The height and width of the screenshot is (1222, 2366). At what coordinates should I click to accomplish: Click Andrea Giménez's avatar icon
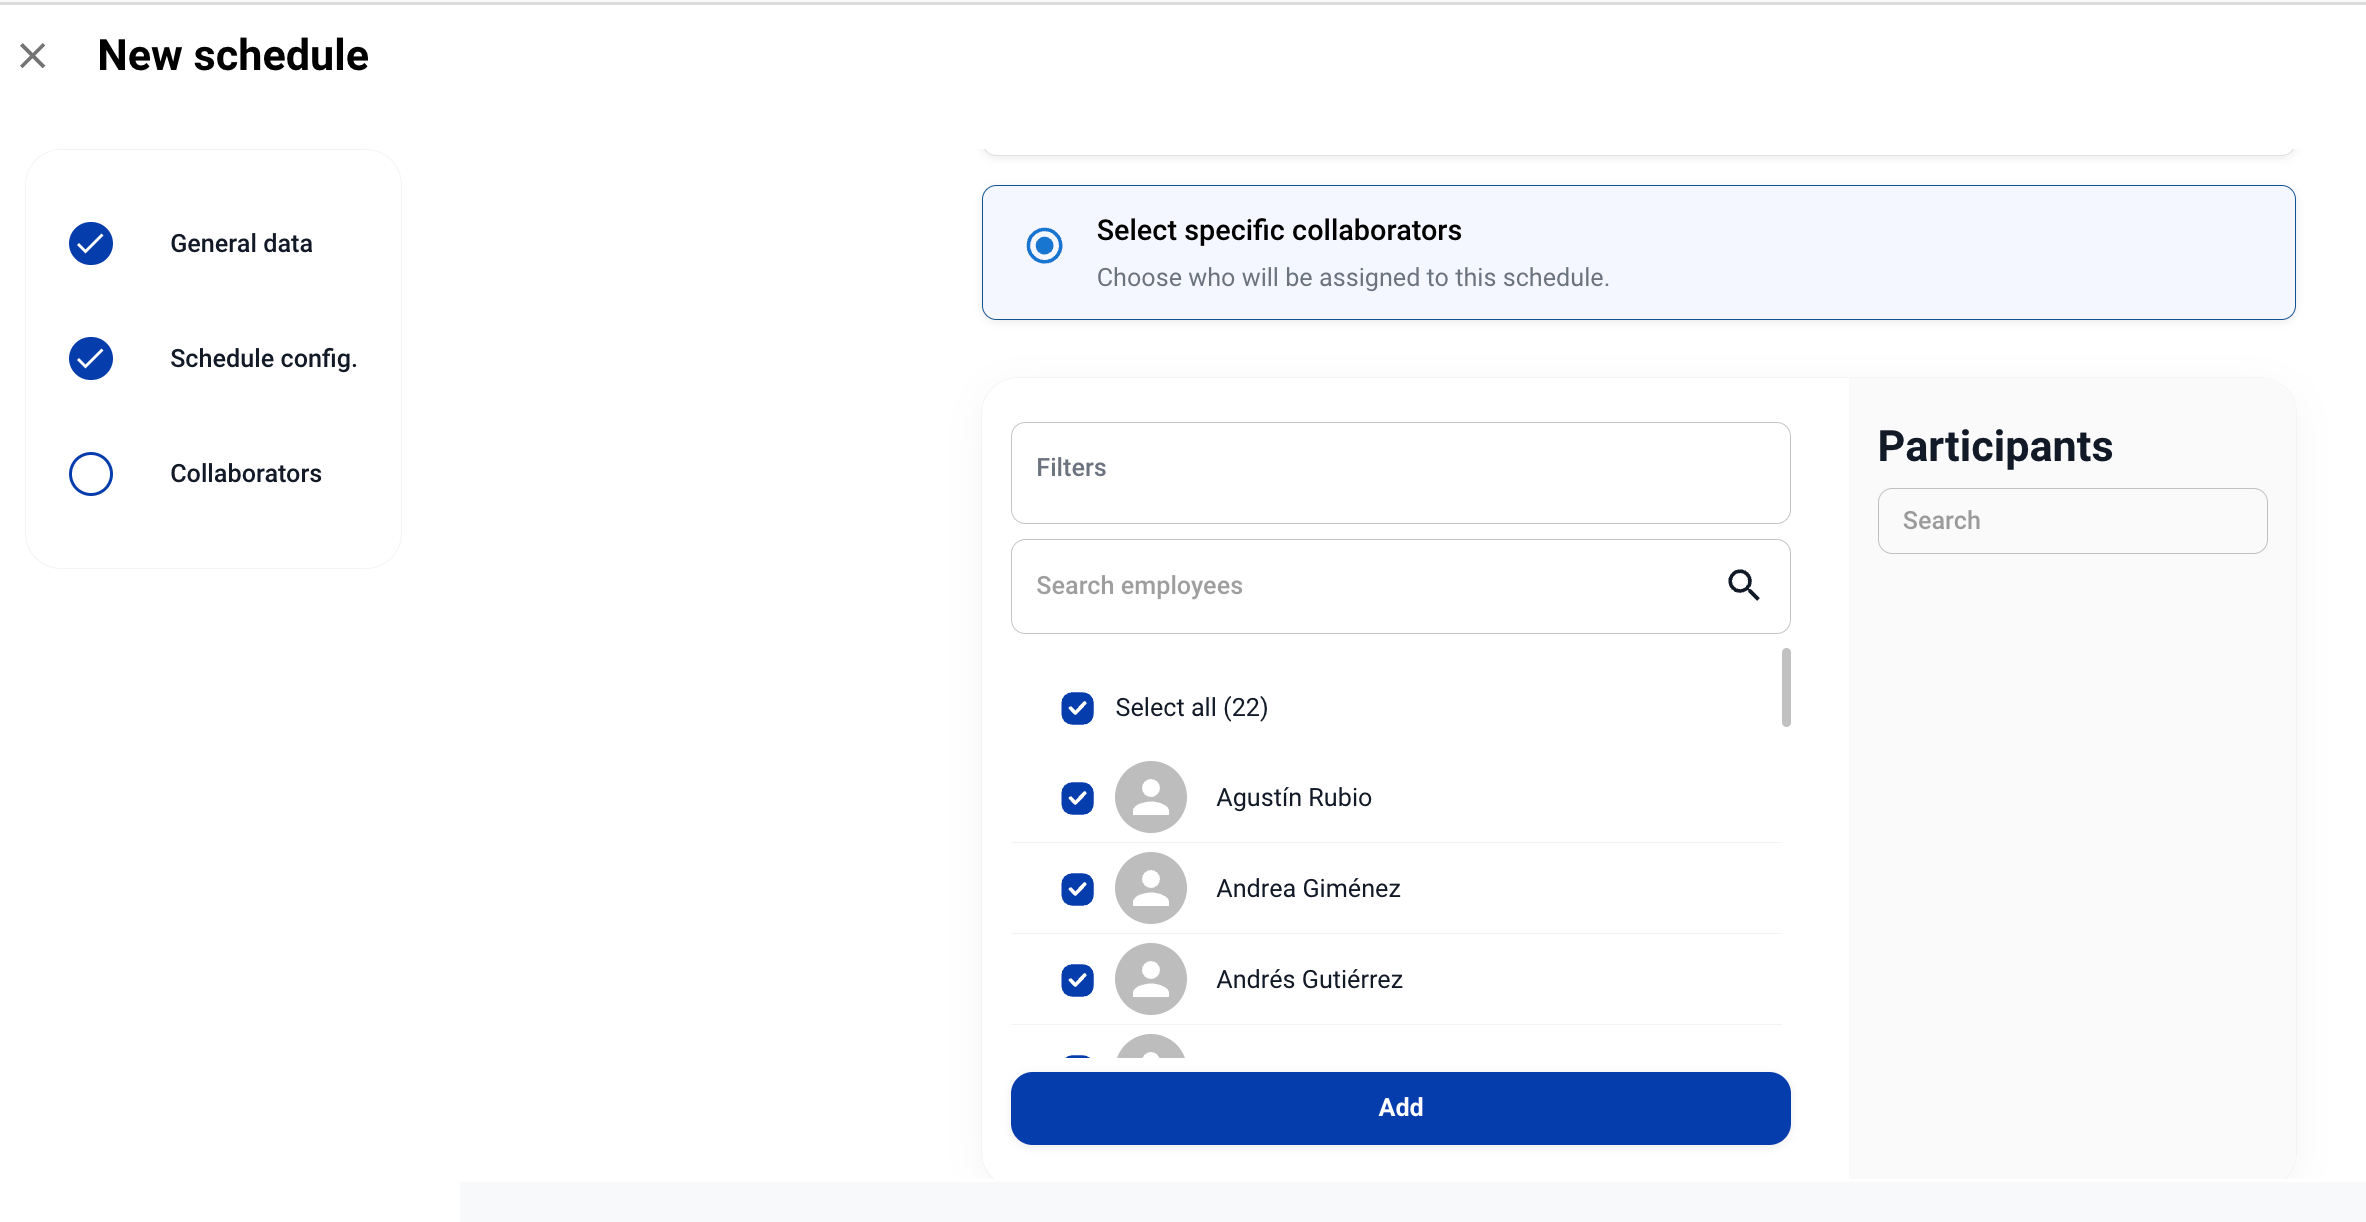1150,888
